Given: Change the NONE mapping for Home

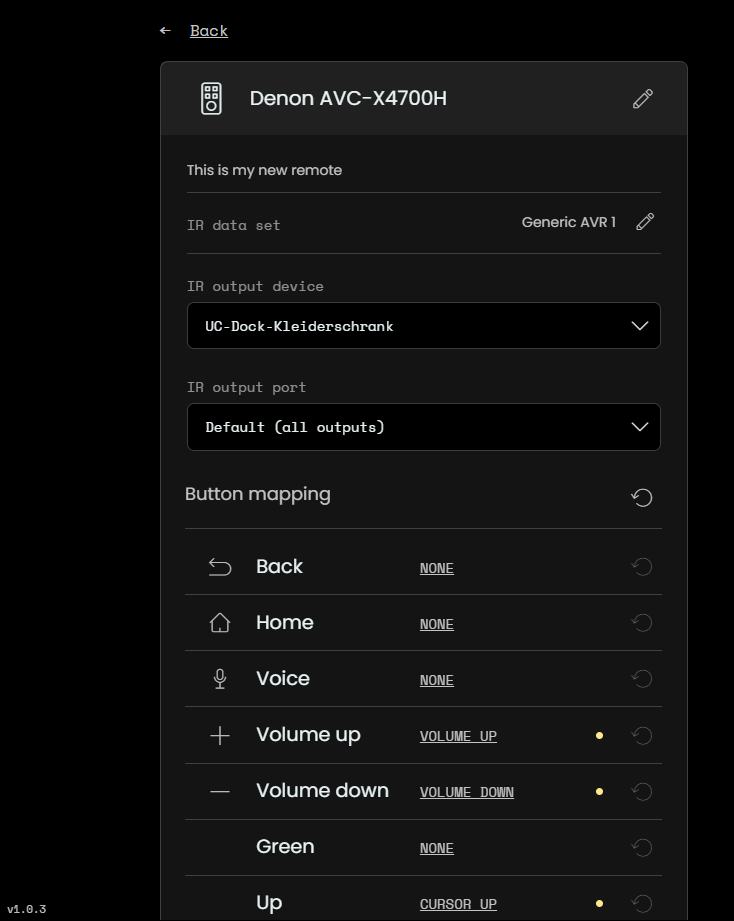Looking at the screenshot, I should tap(437, 624).
